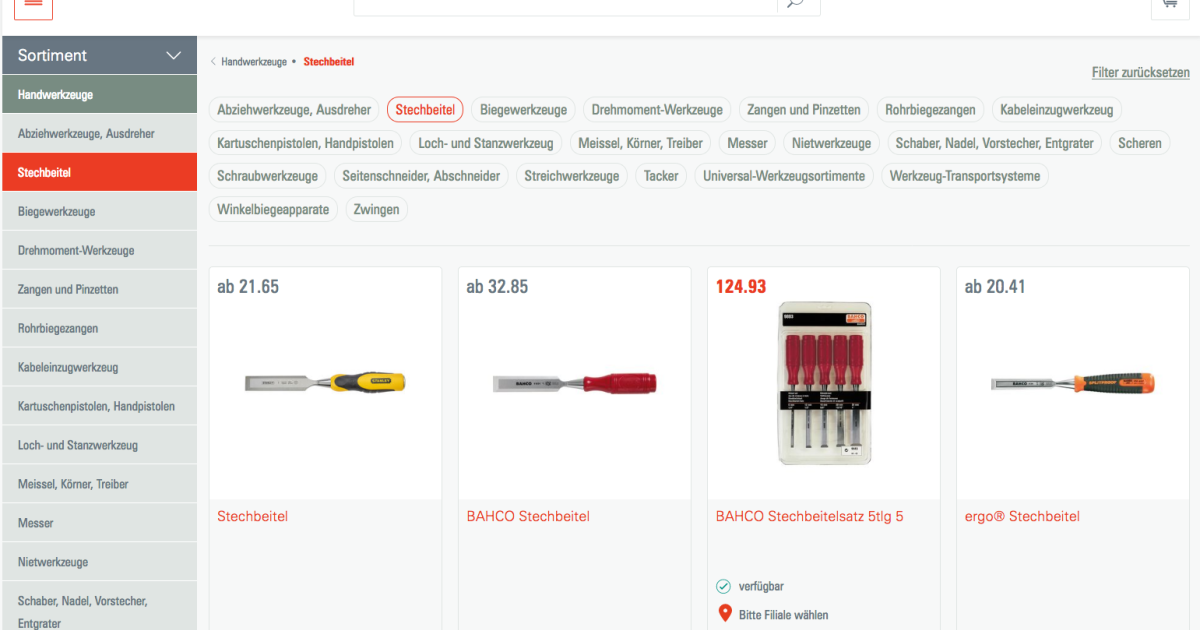This screenshot has width=1200, height=630.
Task: Click the search magnifier icon
Action: (x=797, y=4)
